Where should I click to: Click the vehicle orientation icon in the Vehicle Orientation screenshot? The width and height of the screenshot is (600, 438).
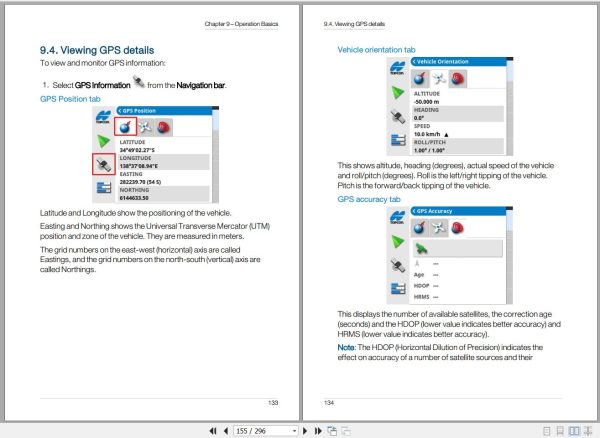[439, 78]
